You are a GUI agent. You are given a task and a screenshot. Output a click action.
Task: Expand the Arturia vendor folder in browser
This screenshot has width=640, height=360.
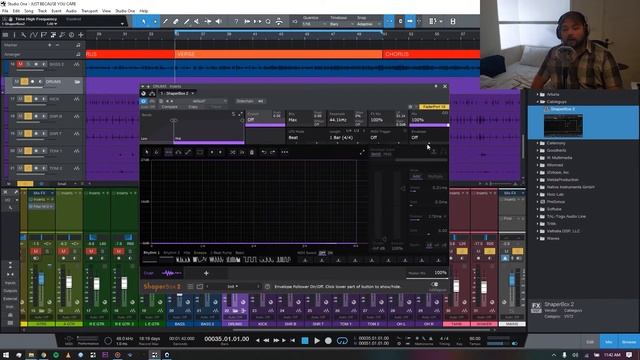click(x=538, y=94)
